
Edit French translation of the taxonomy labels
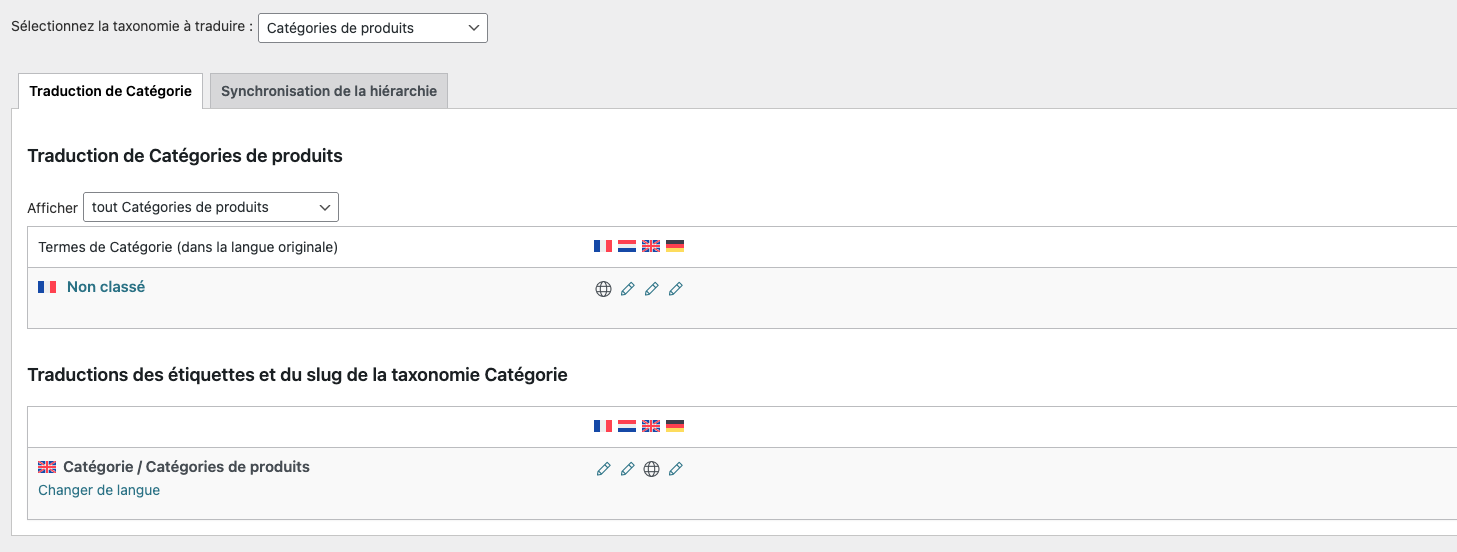tap(603, 469)
